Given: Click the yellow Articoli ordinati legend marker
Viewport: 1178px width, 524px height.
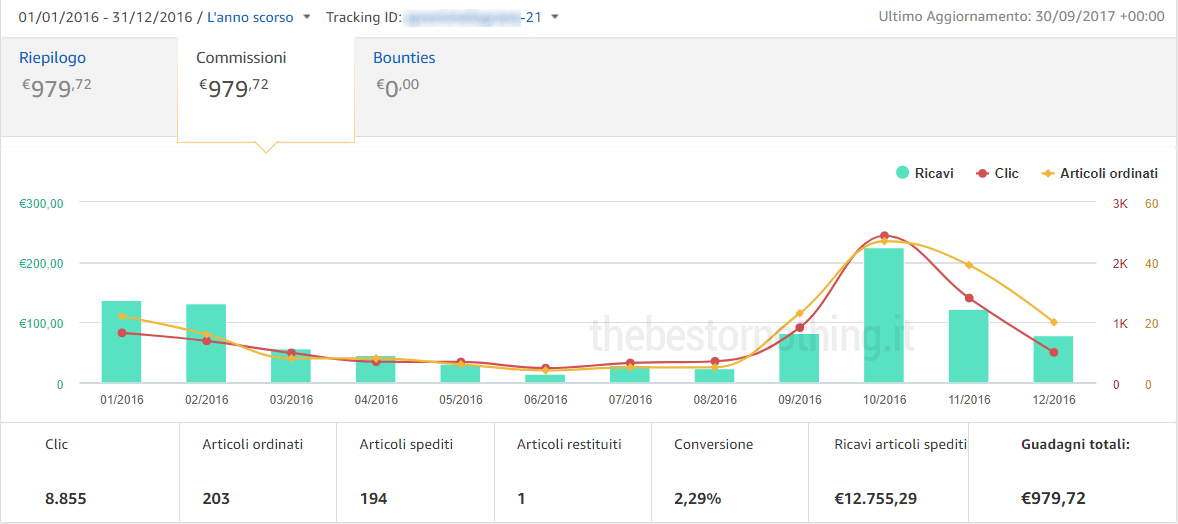Looking at the screenshot, I should (x=1047, y=173).
